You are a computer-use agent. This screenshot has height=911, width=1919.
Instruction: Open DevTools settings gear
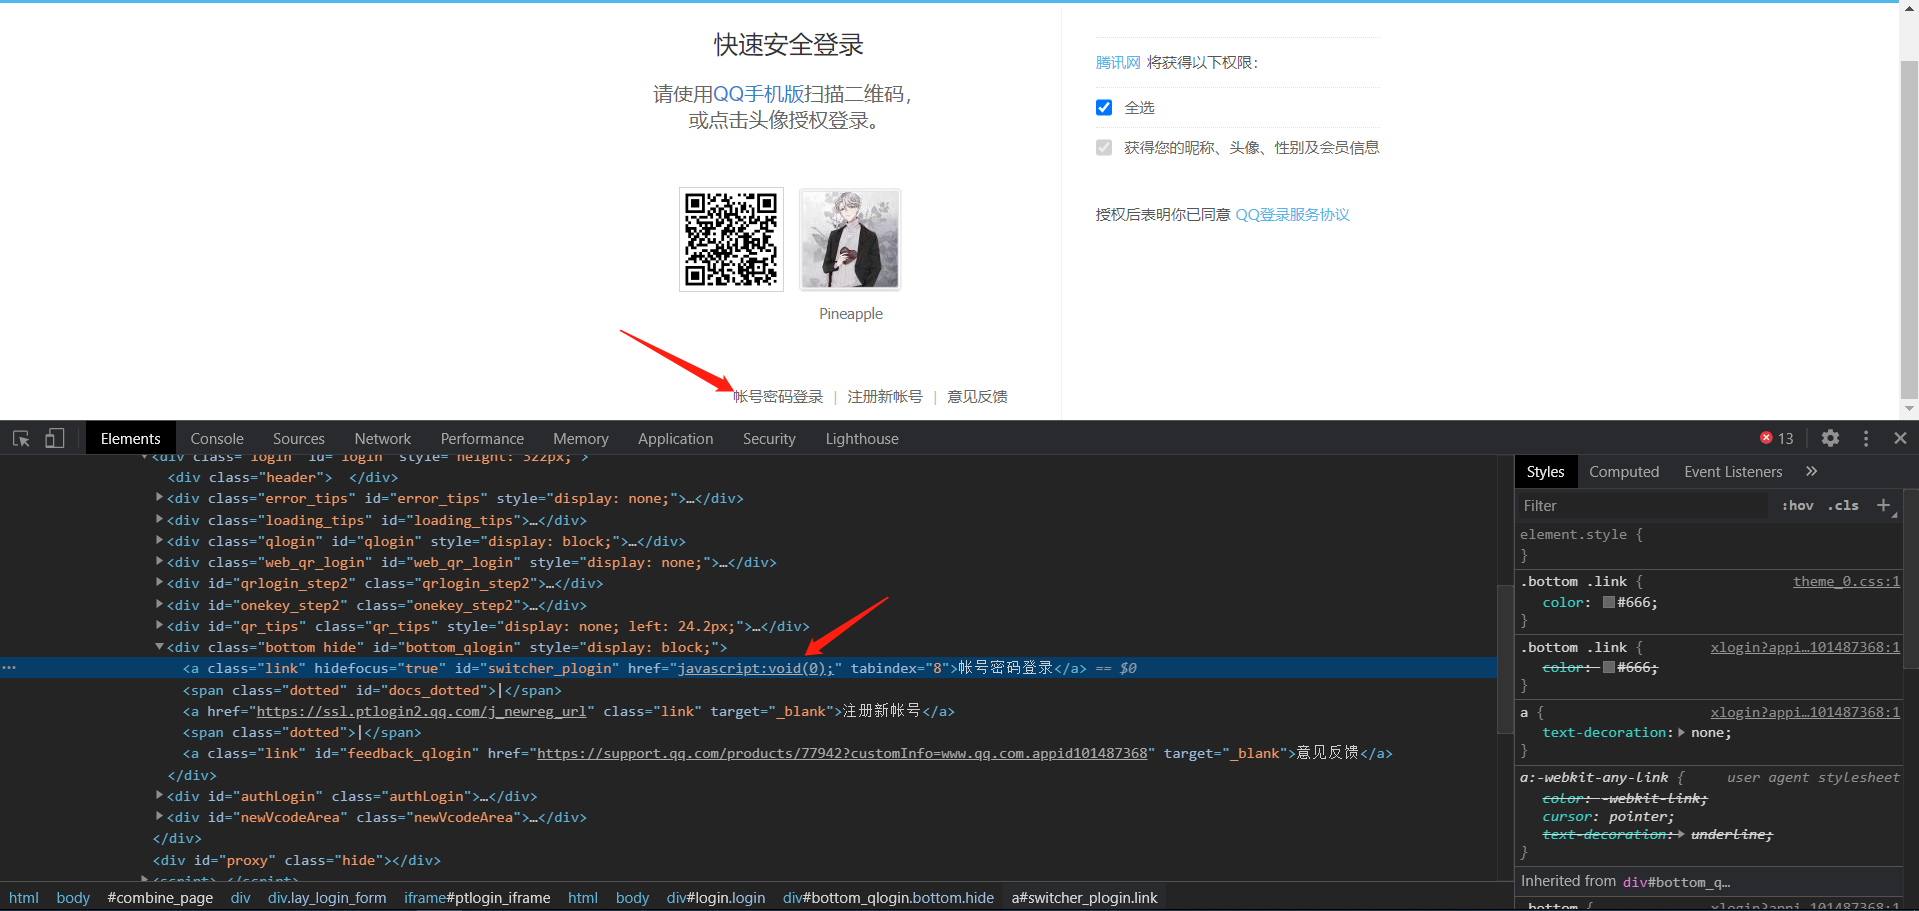[1830, 438]
